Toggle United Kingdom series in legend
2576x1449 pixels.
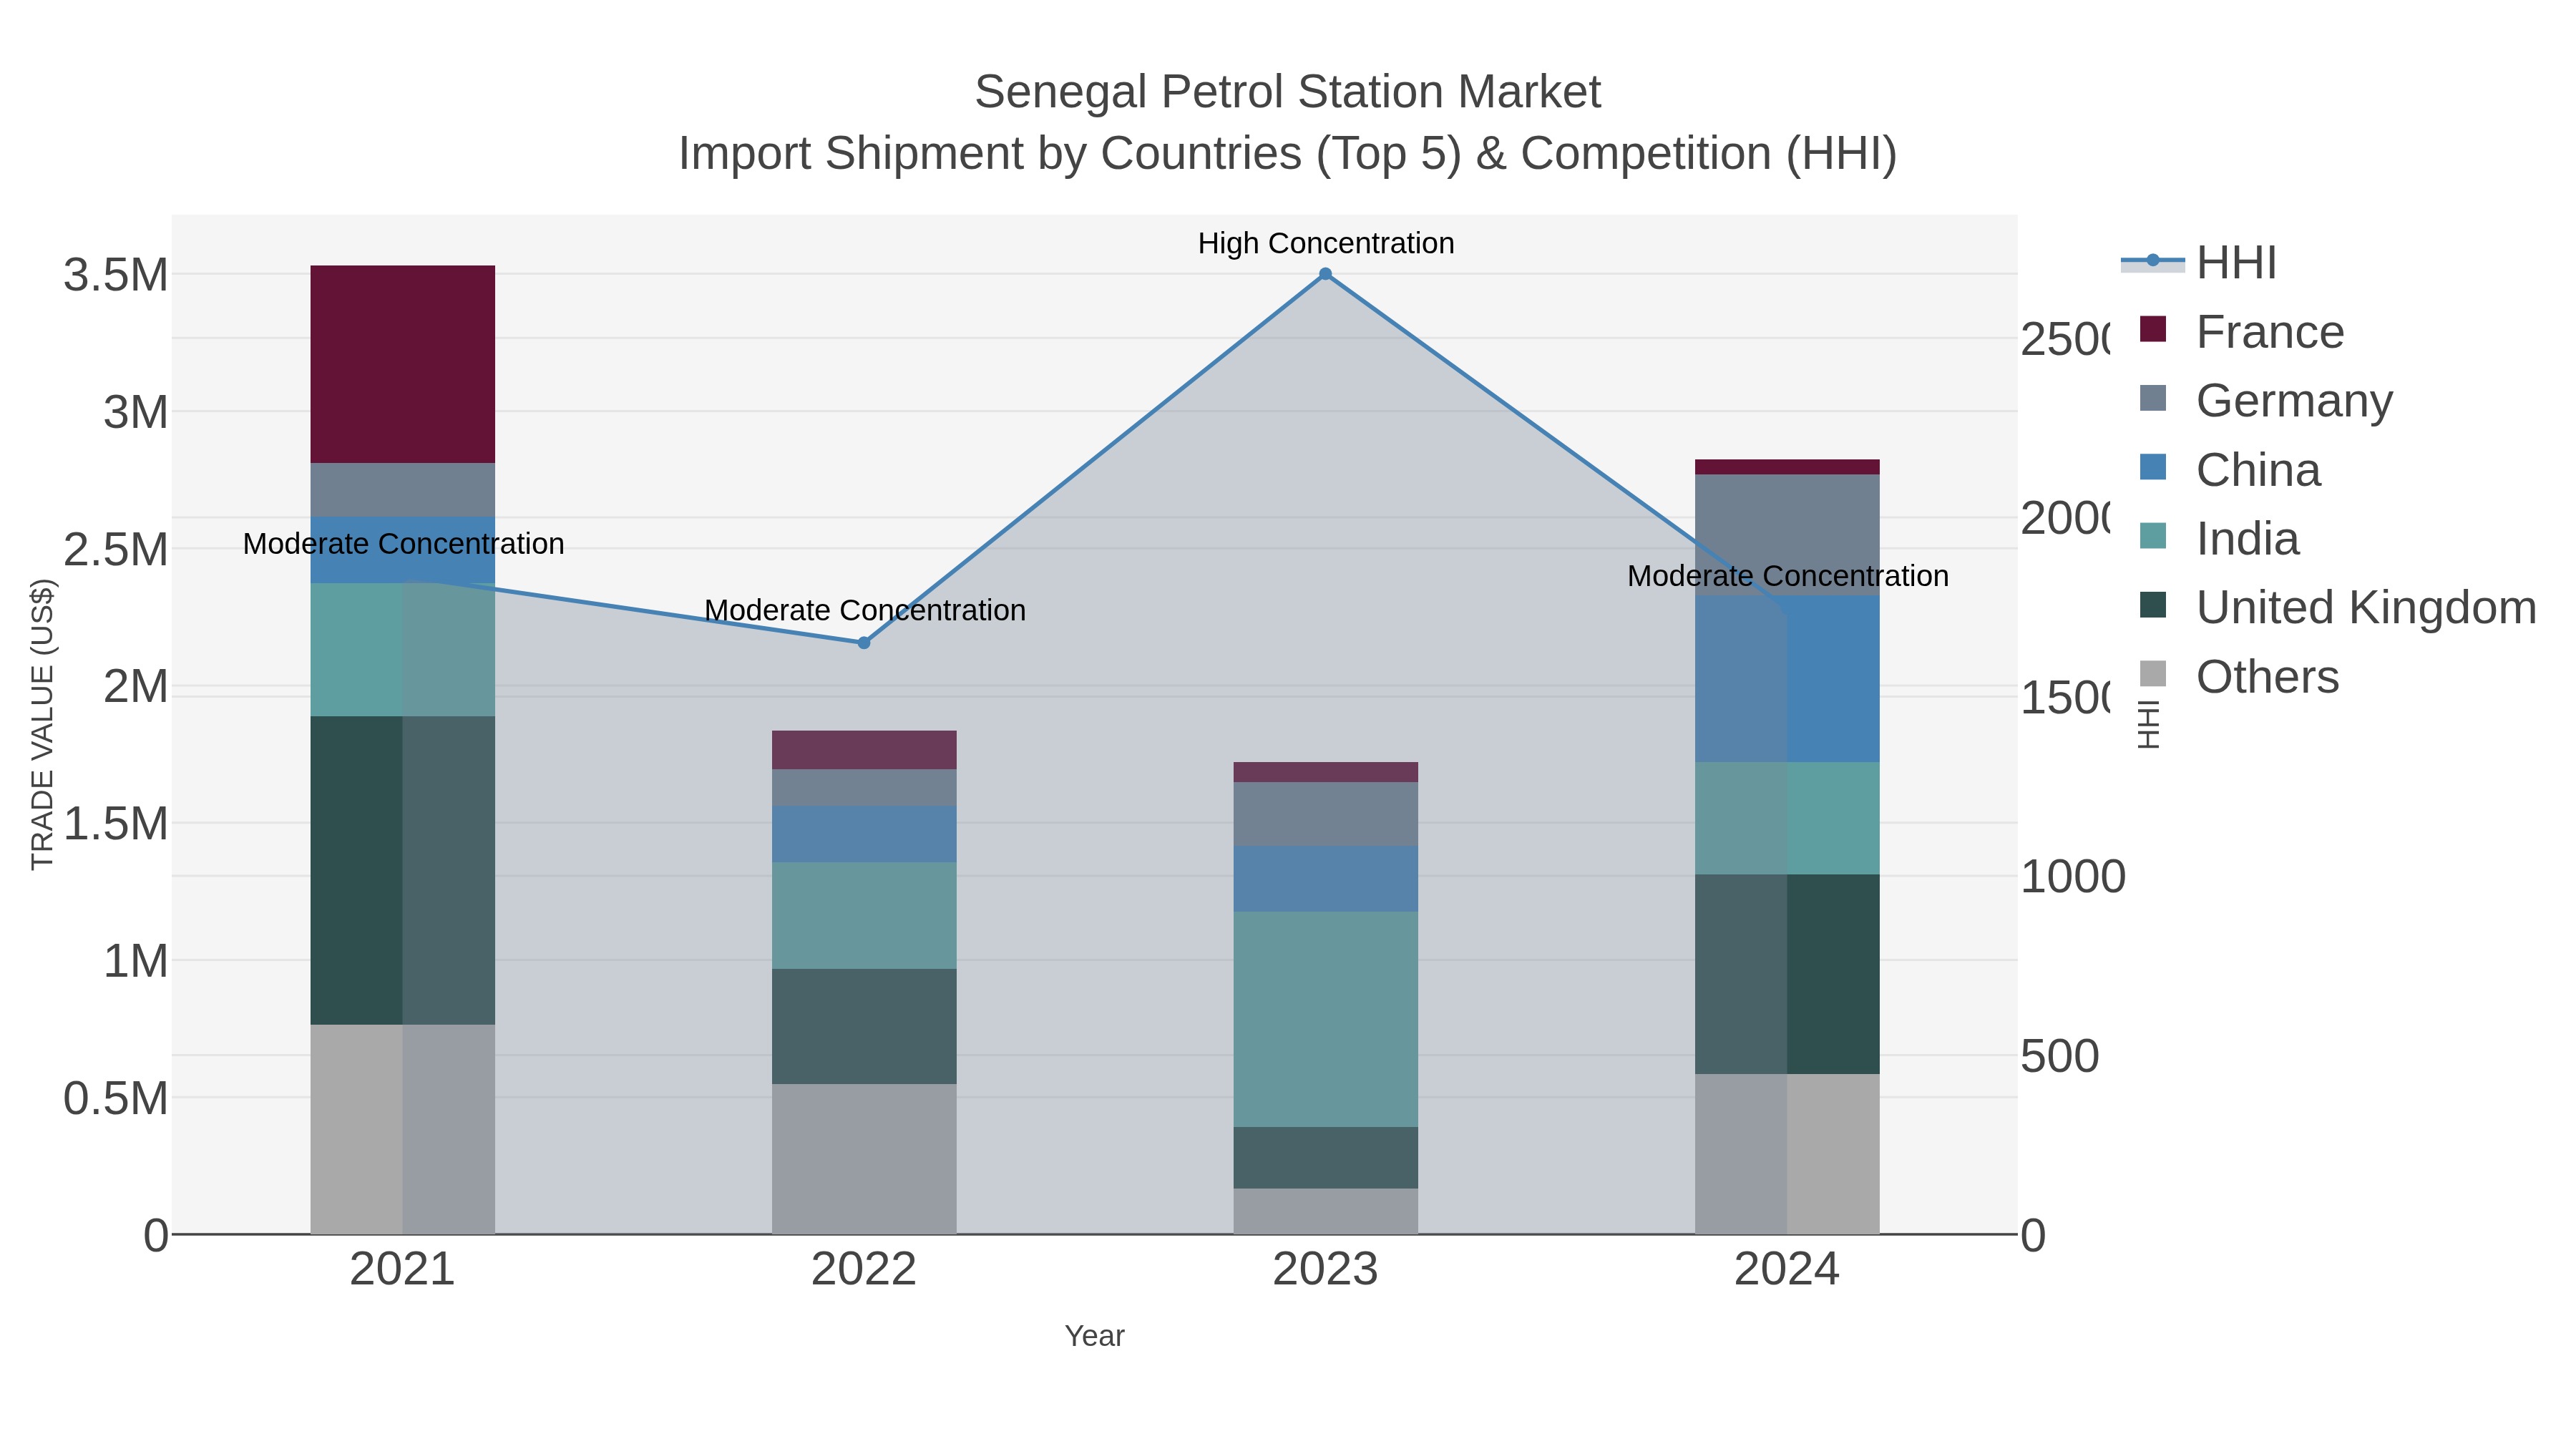(2338, 607)
